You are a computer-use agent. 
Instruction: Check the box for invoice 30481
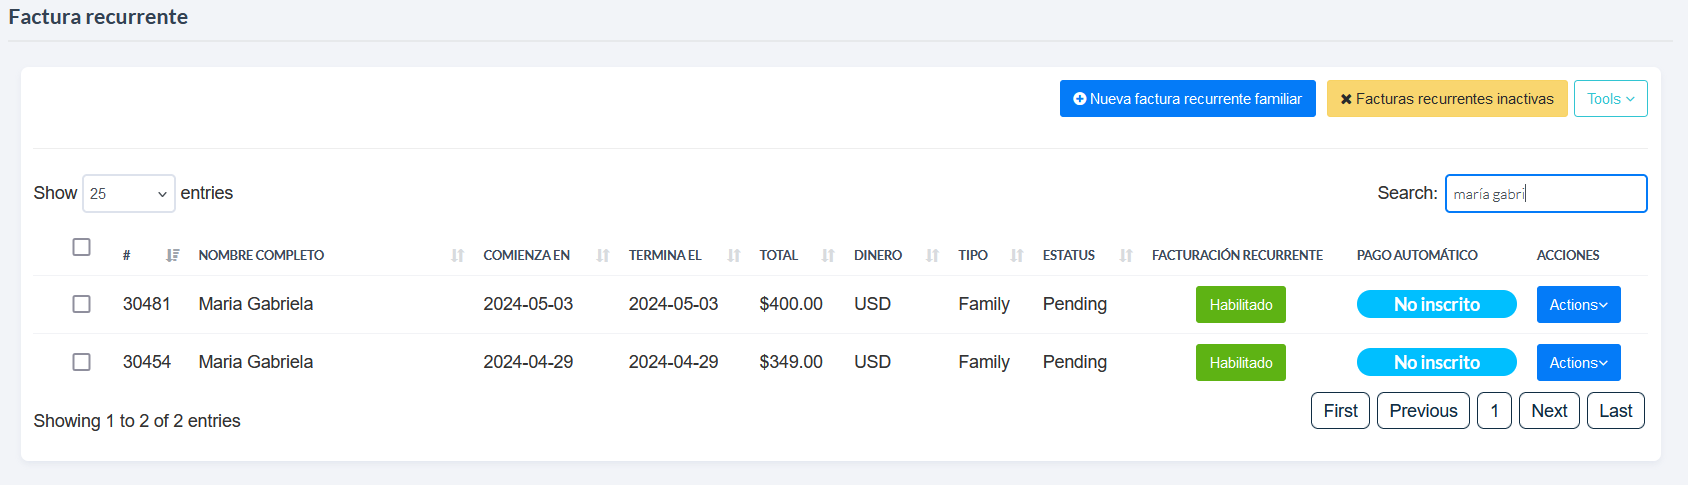click(82, 304)
